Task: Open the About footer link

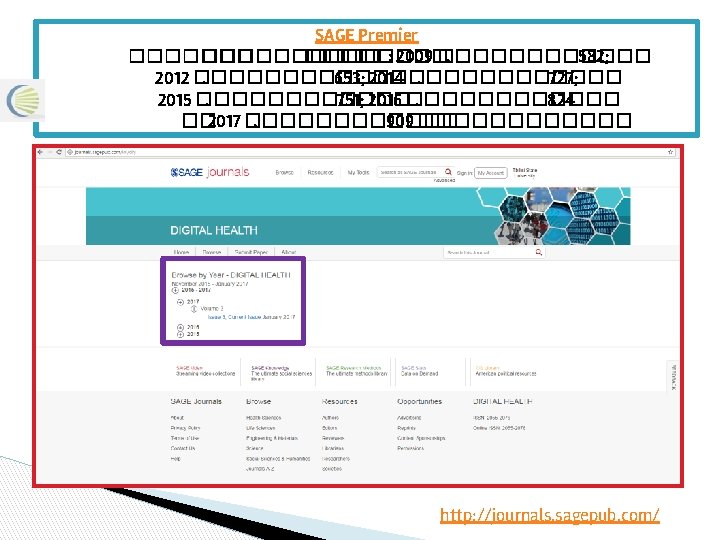Action: [177, 418]
